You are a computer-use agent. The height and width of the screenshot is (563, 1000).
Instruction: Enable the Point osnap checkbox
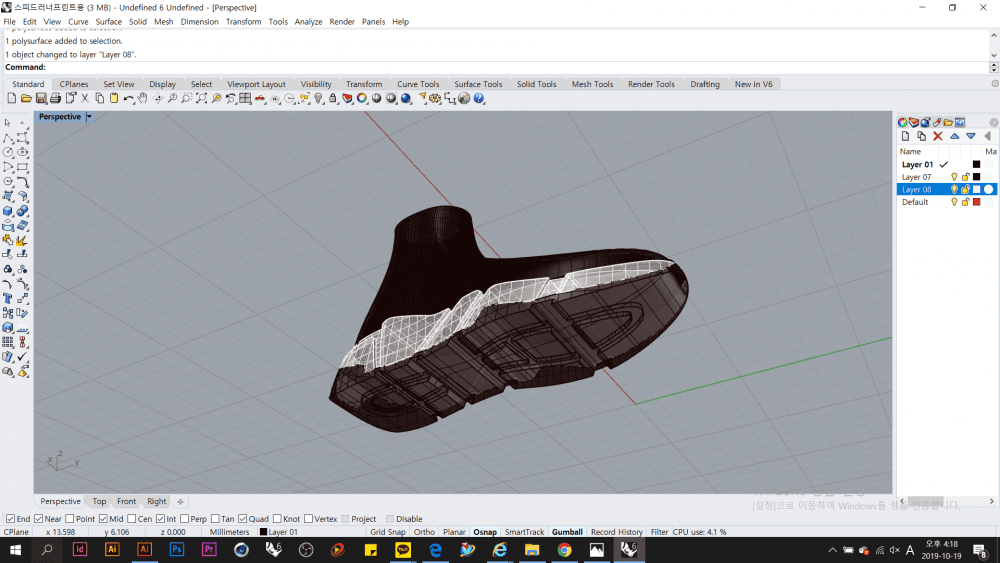[70, 519]
